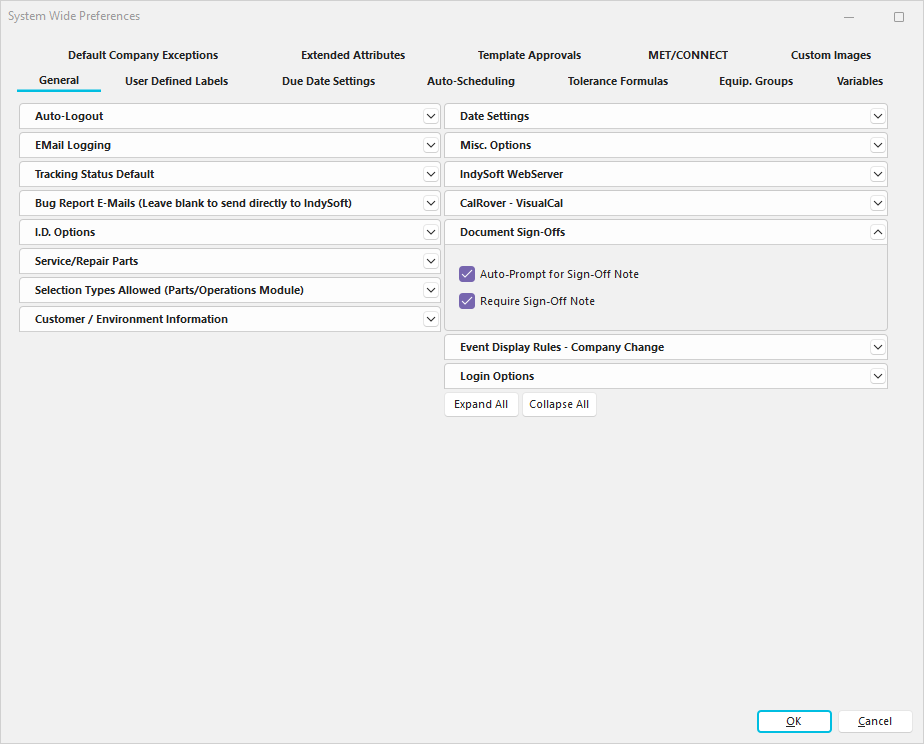Open the Auto-Scheduling tab
This screenshot has height=744, width=924.
[x=470, y=81]
